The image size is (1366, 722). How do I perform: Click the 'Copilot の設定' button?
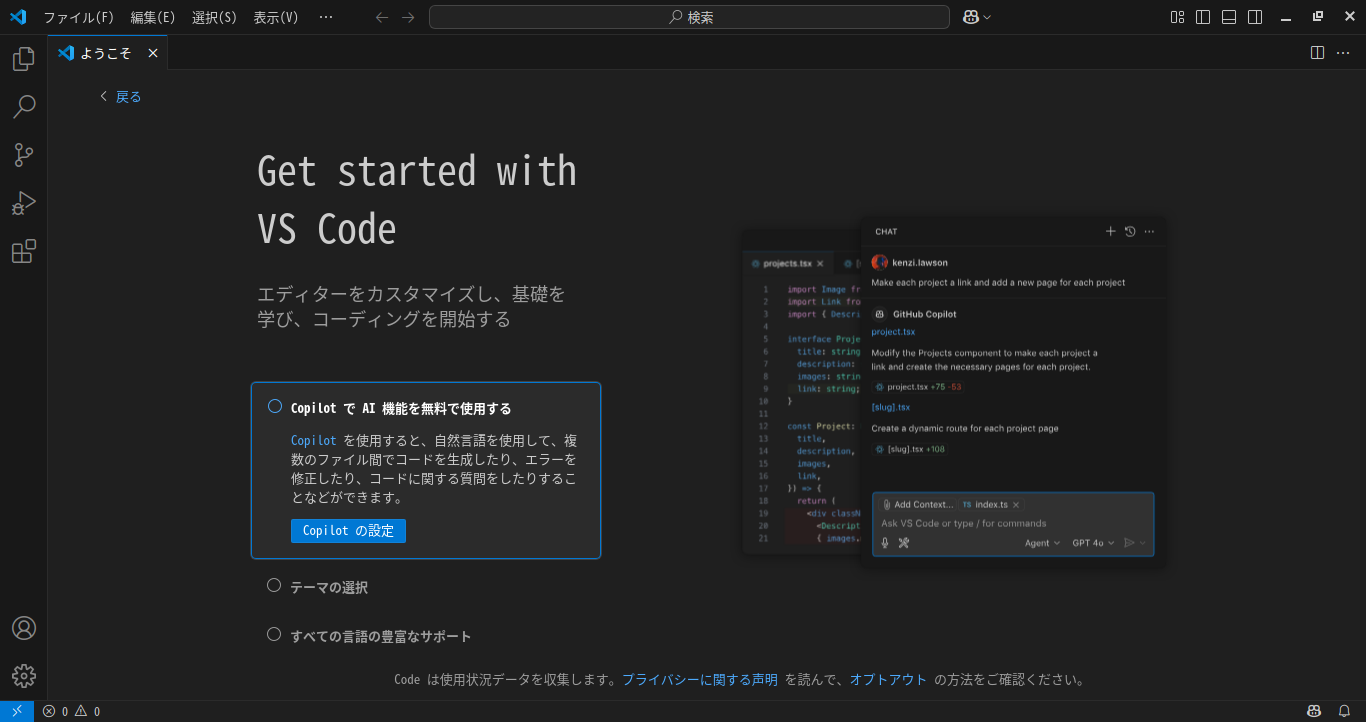pos(348,531)
